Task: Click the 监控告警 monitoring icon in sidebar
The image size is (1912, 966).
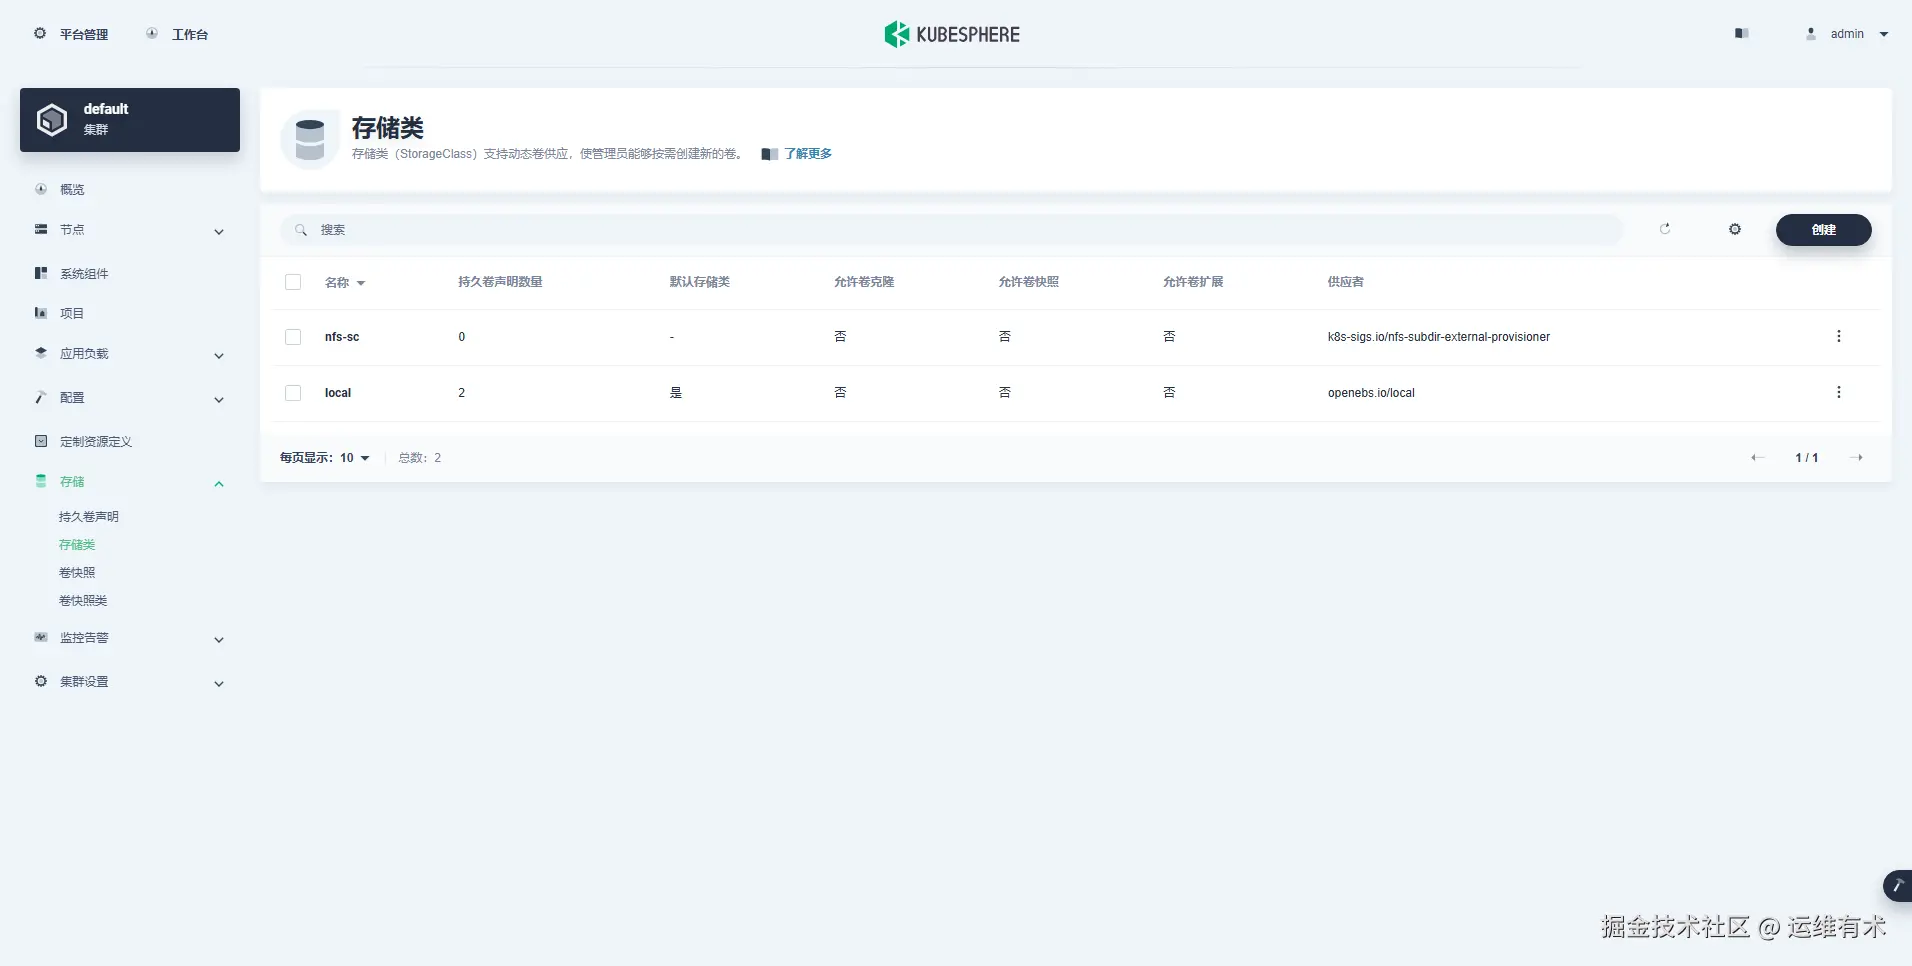Action: coord(41,637)
